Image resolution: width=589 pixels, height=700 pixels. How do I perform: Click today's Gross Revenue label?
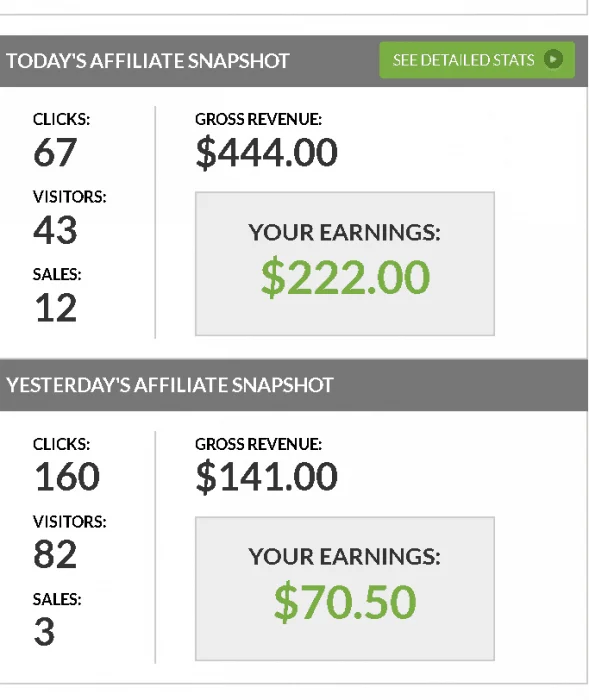[258, 119]
